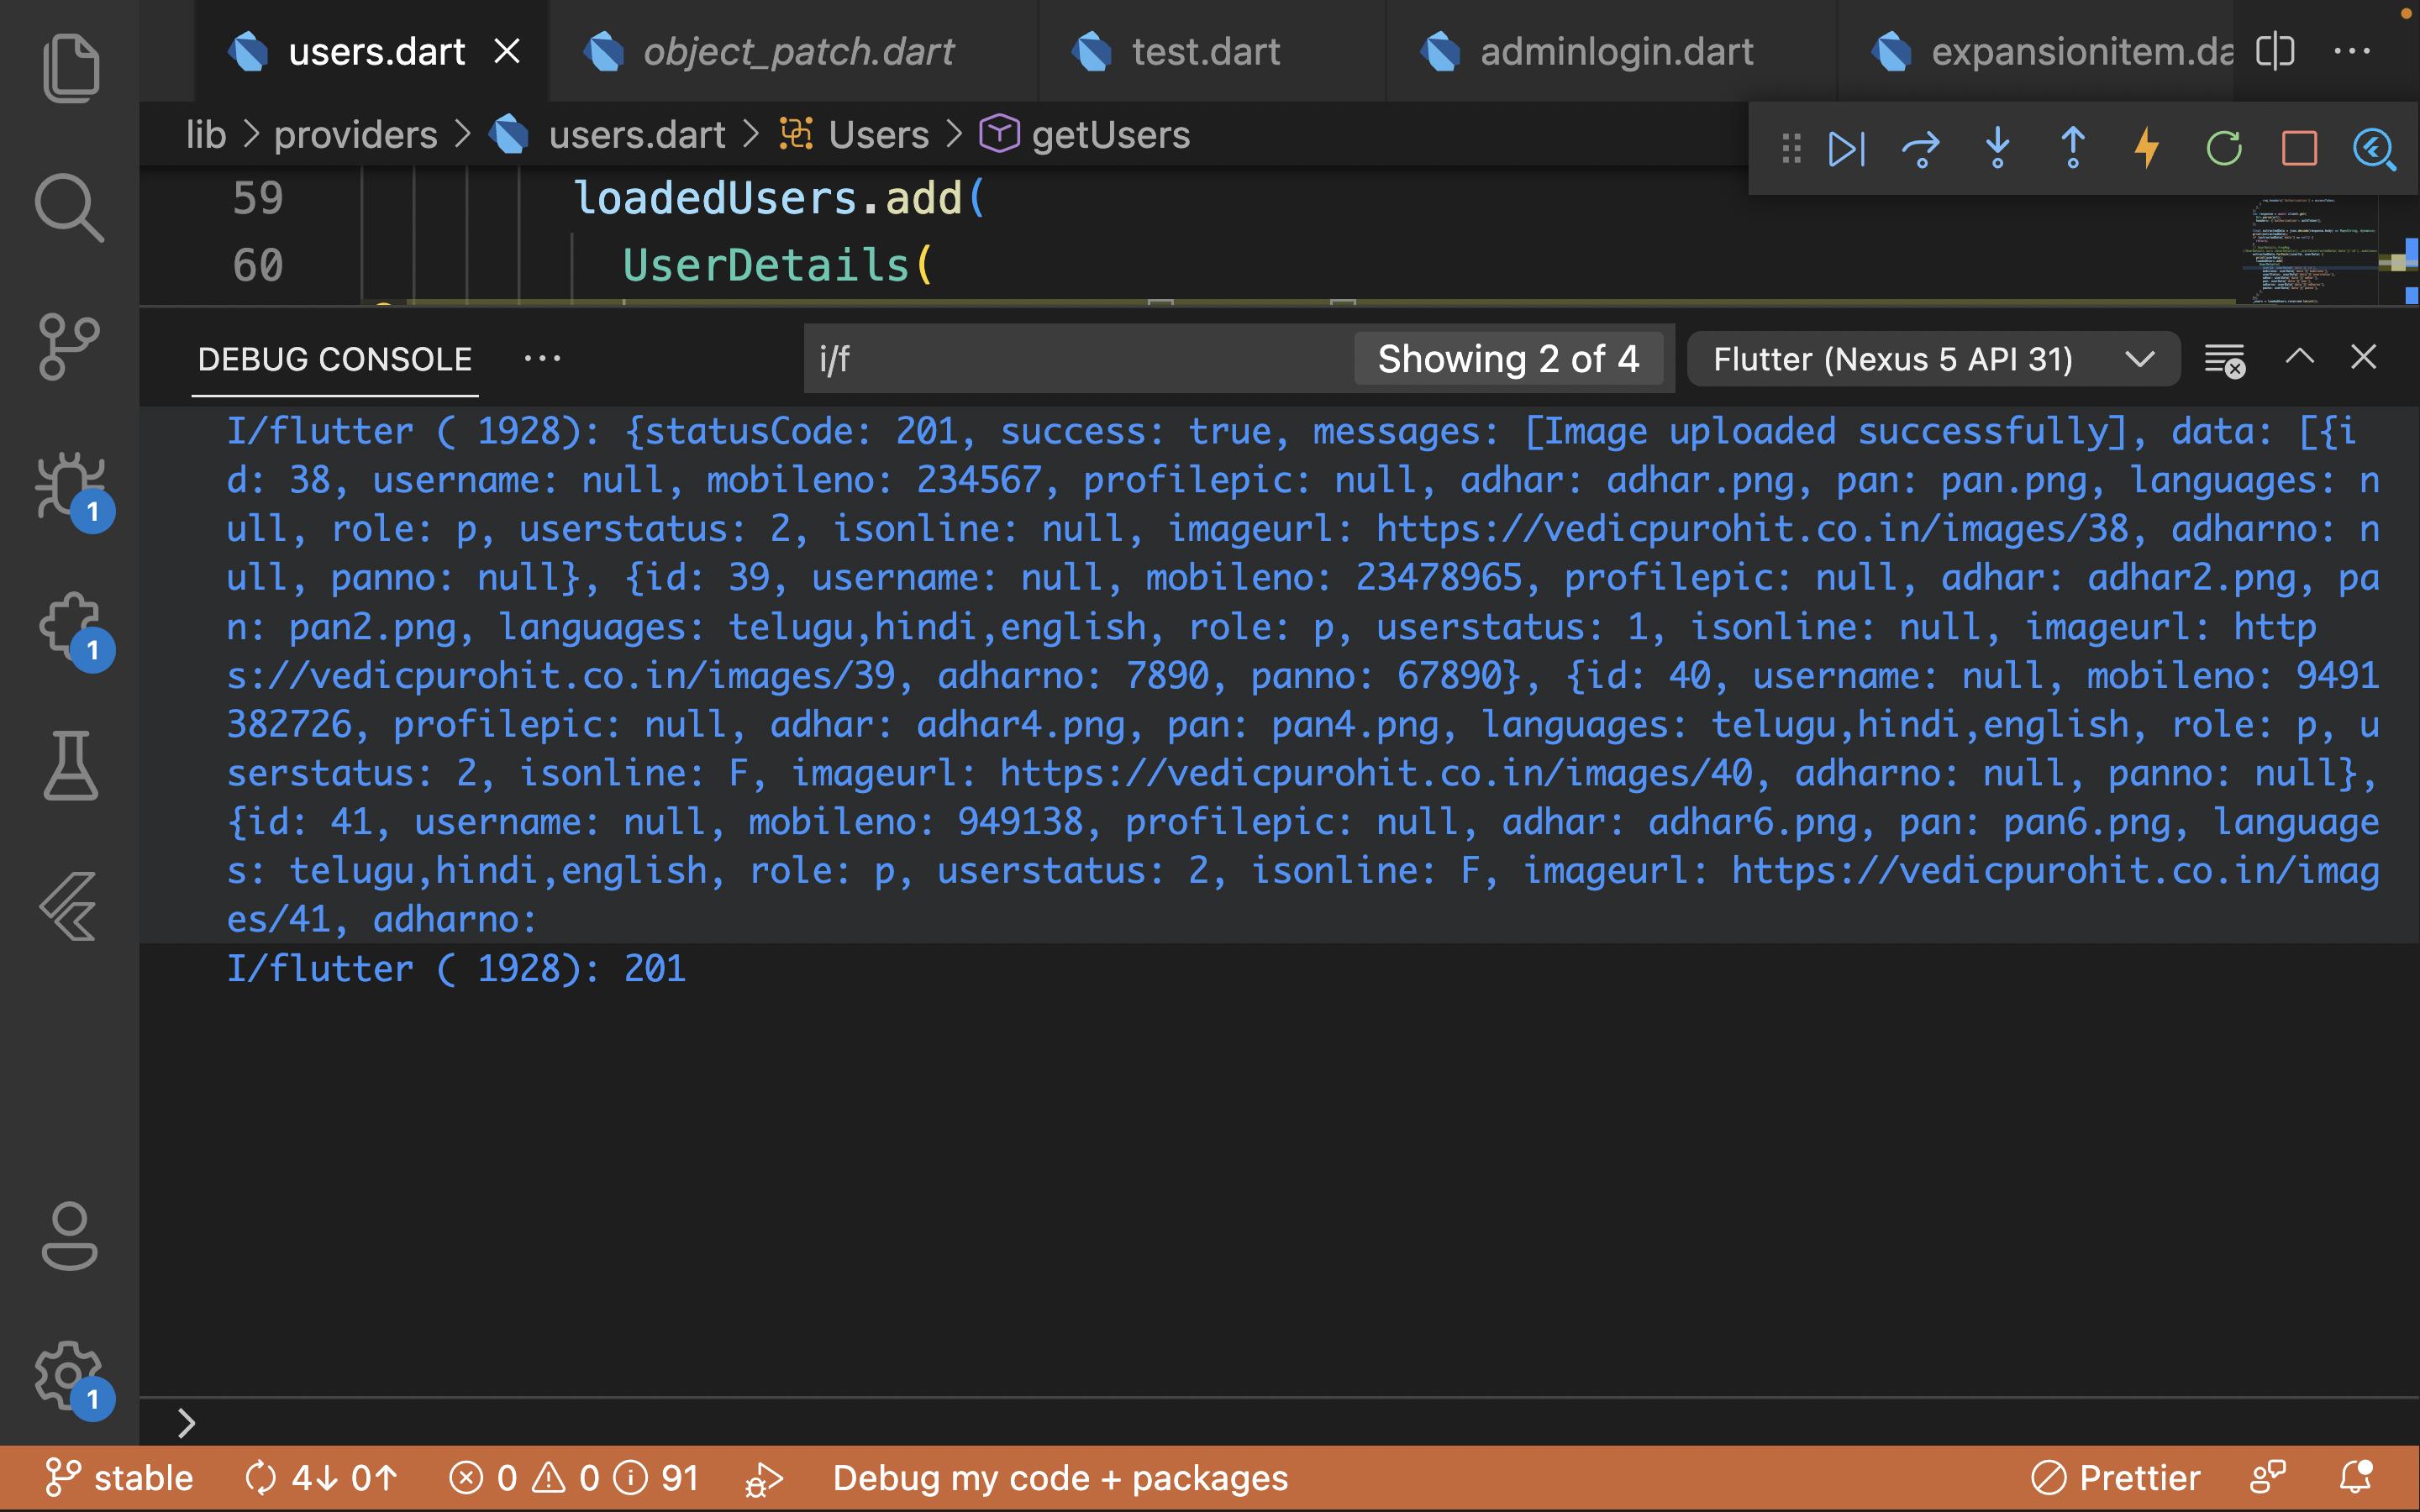Close the debug console panel
This screenshot has height=1512, width=2420.
tap(2364, 357)
